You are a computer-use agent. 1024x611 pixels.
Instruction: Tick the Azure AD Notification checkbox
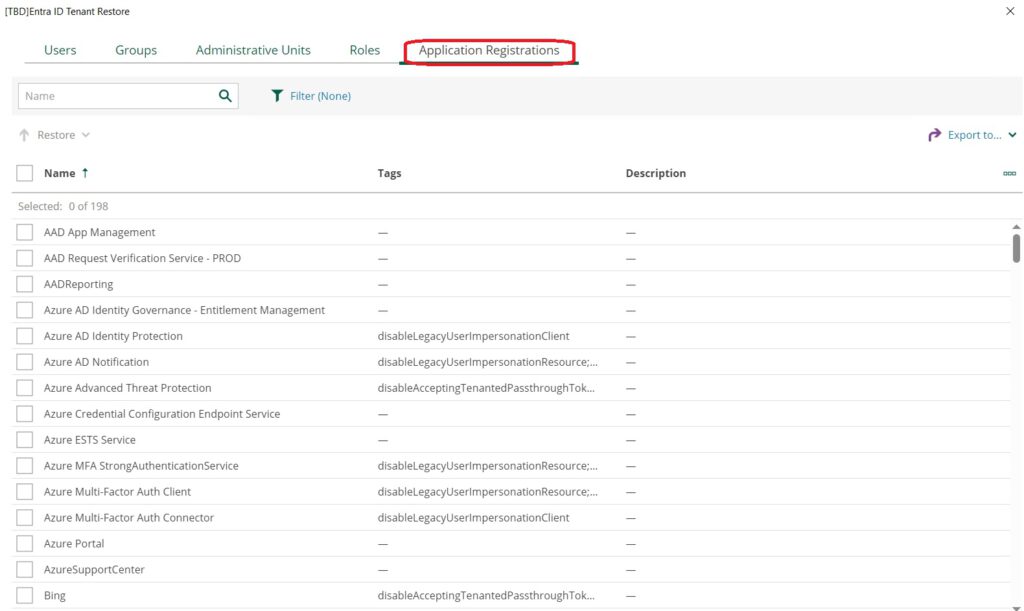click(25, 362)
